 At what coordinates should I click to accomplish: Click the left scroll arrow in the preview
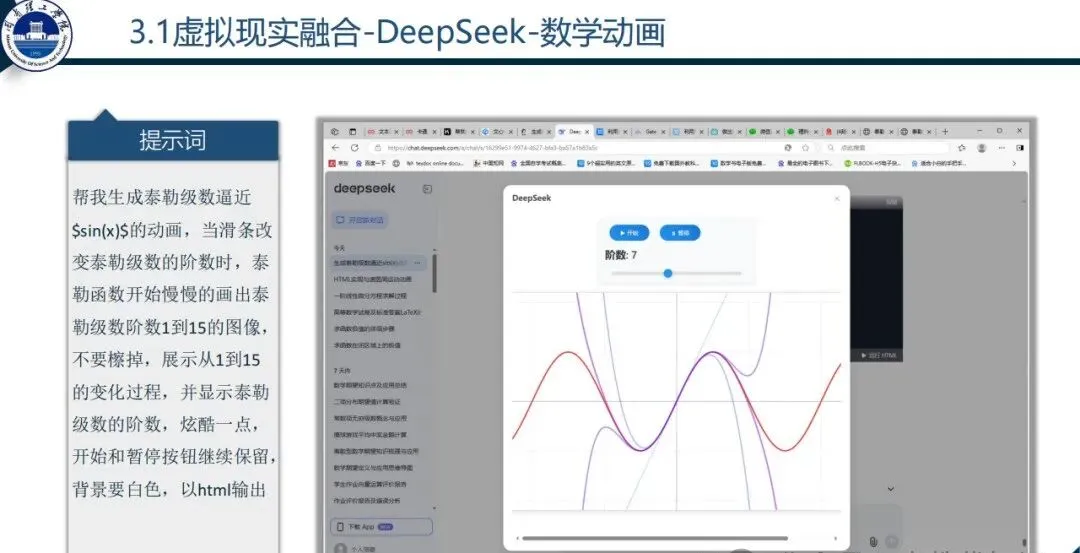pyautogui.click(x=517, y=538)
